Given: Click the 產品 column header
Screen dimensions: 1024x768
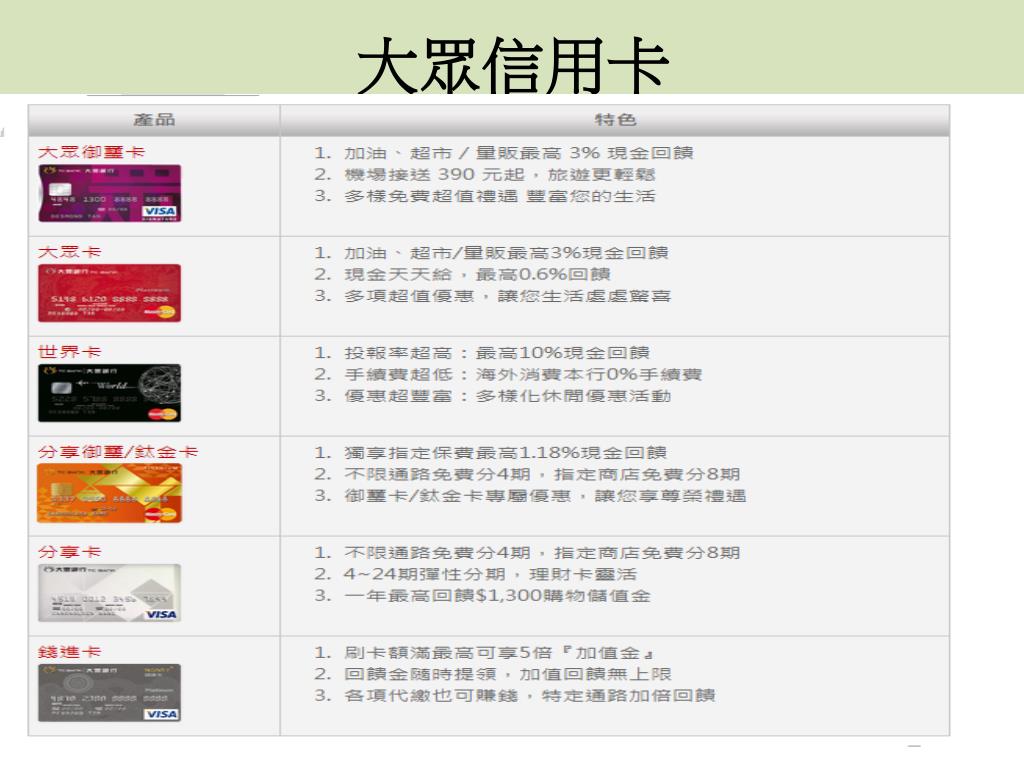Looking at the screenshot, I should coord(154,120).
